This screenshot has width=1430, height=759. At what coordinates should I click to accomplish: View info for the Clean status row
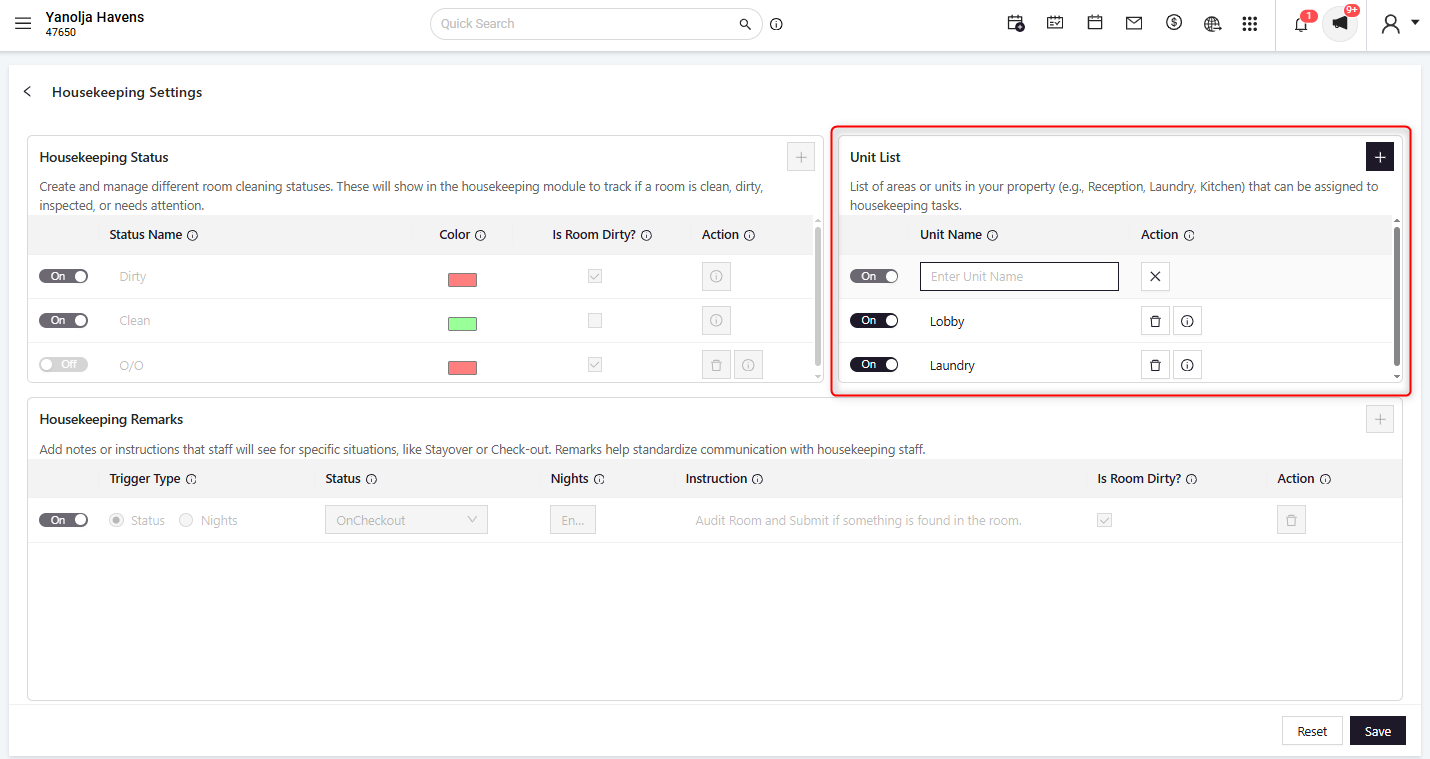click(x=716, y=321)
